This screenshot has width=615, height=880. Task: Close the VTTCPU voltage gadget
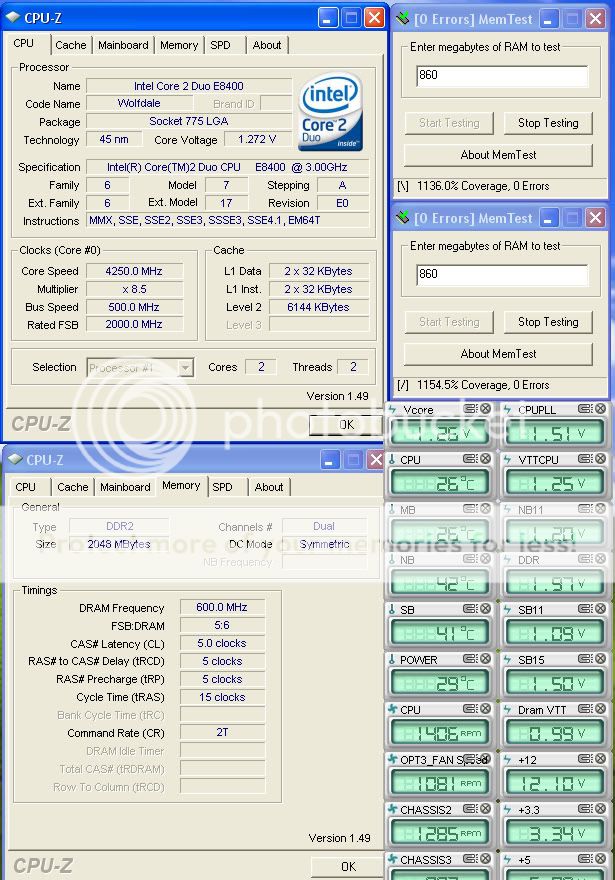click(600, 459)
